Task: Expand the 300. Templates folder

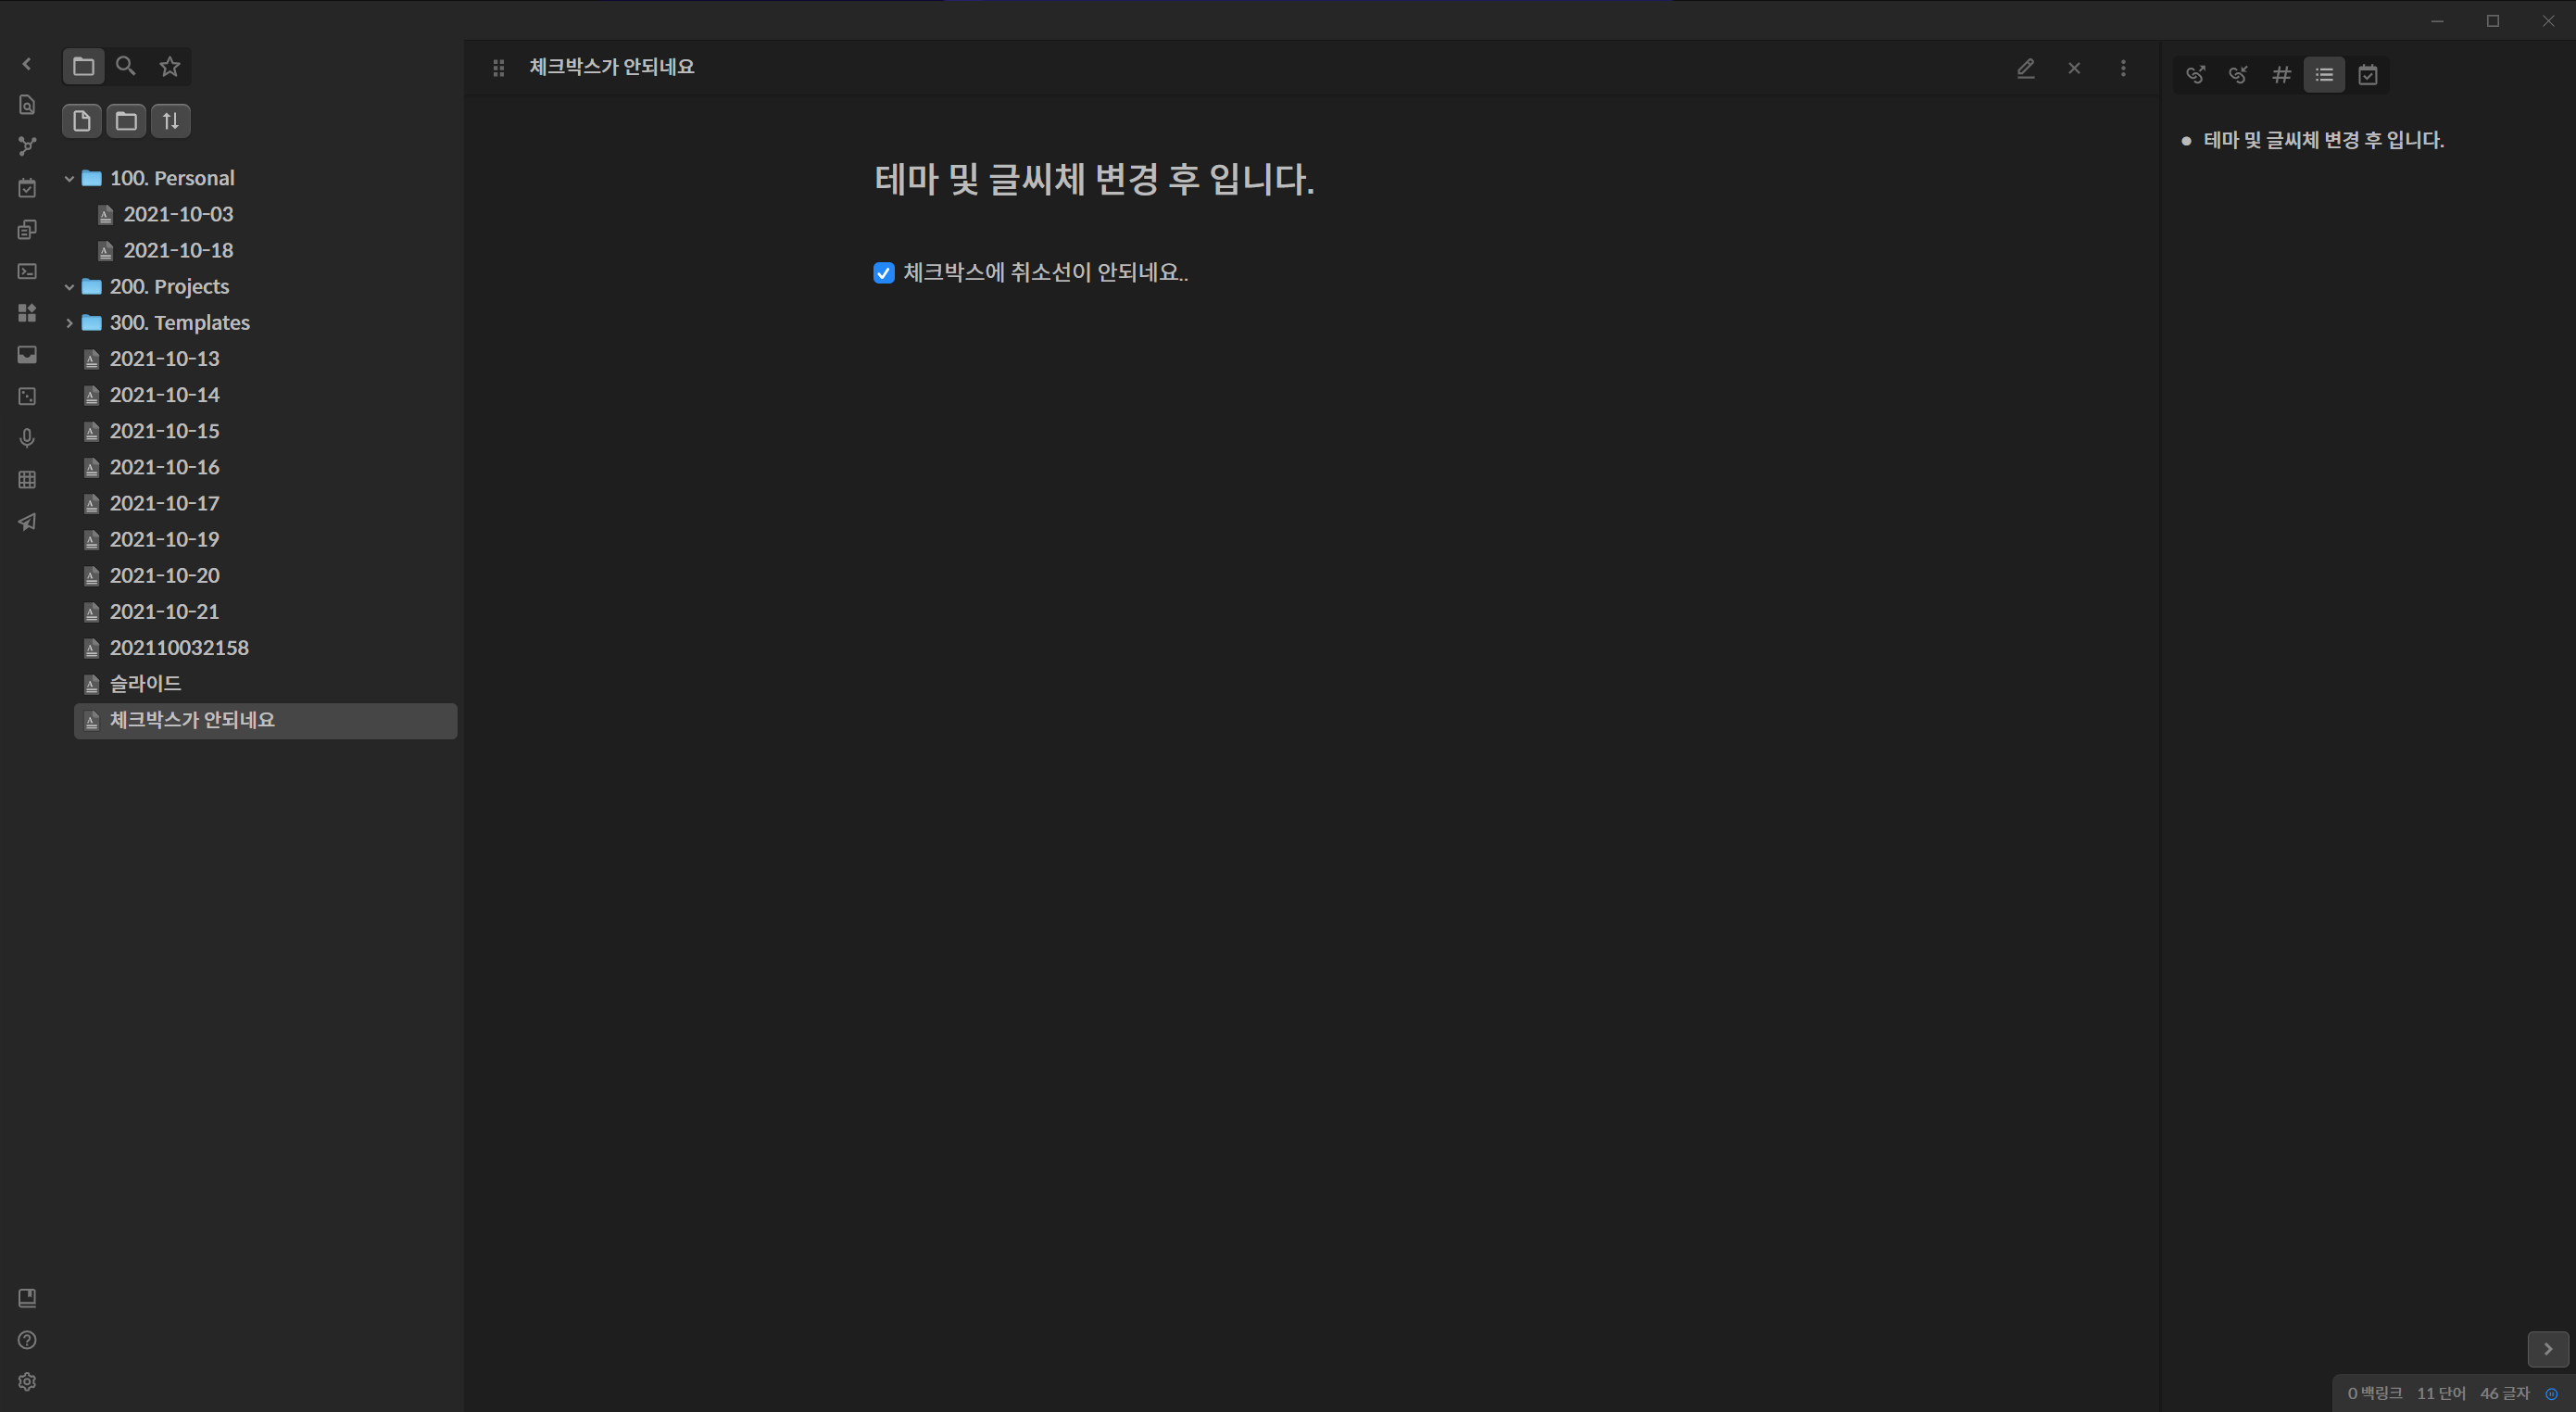Action: [x=69, y=323]
